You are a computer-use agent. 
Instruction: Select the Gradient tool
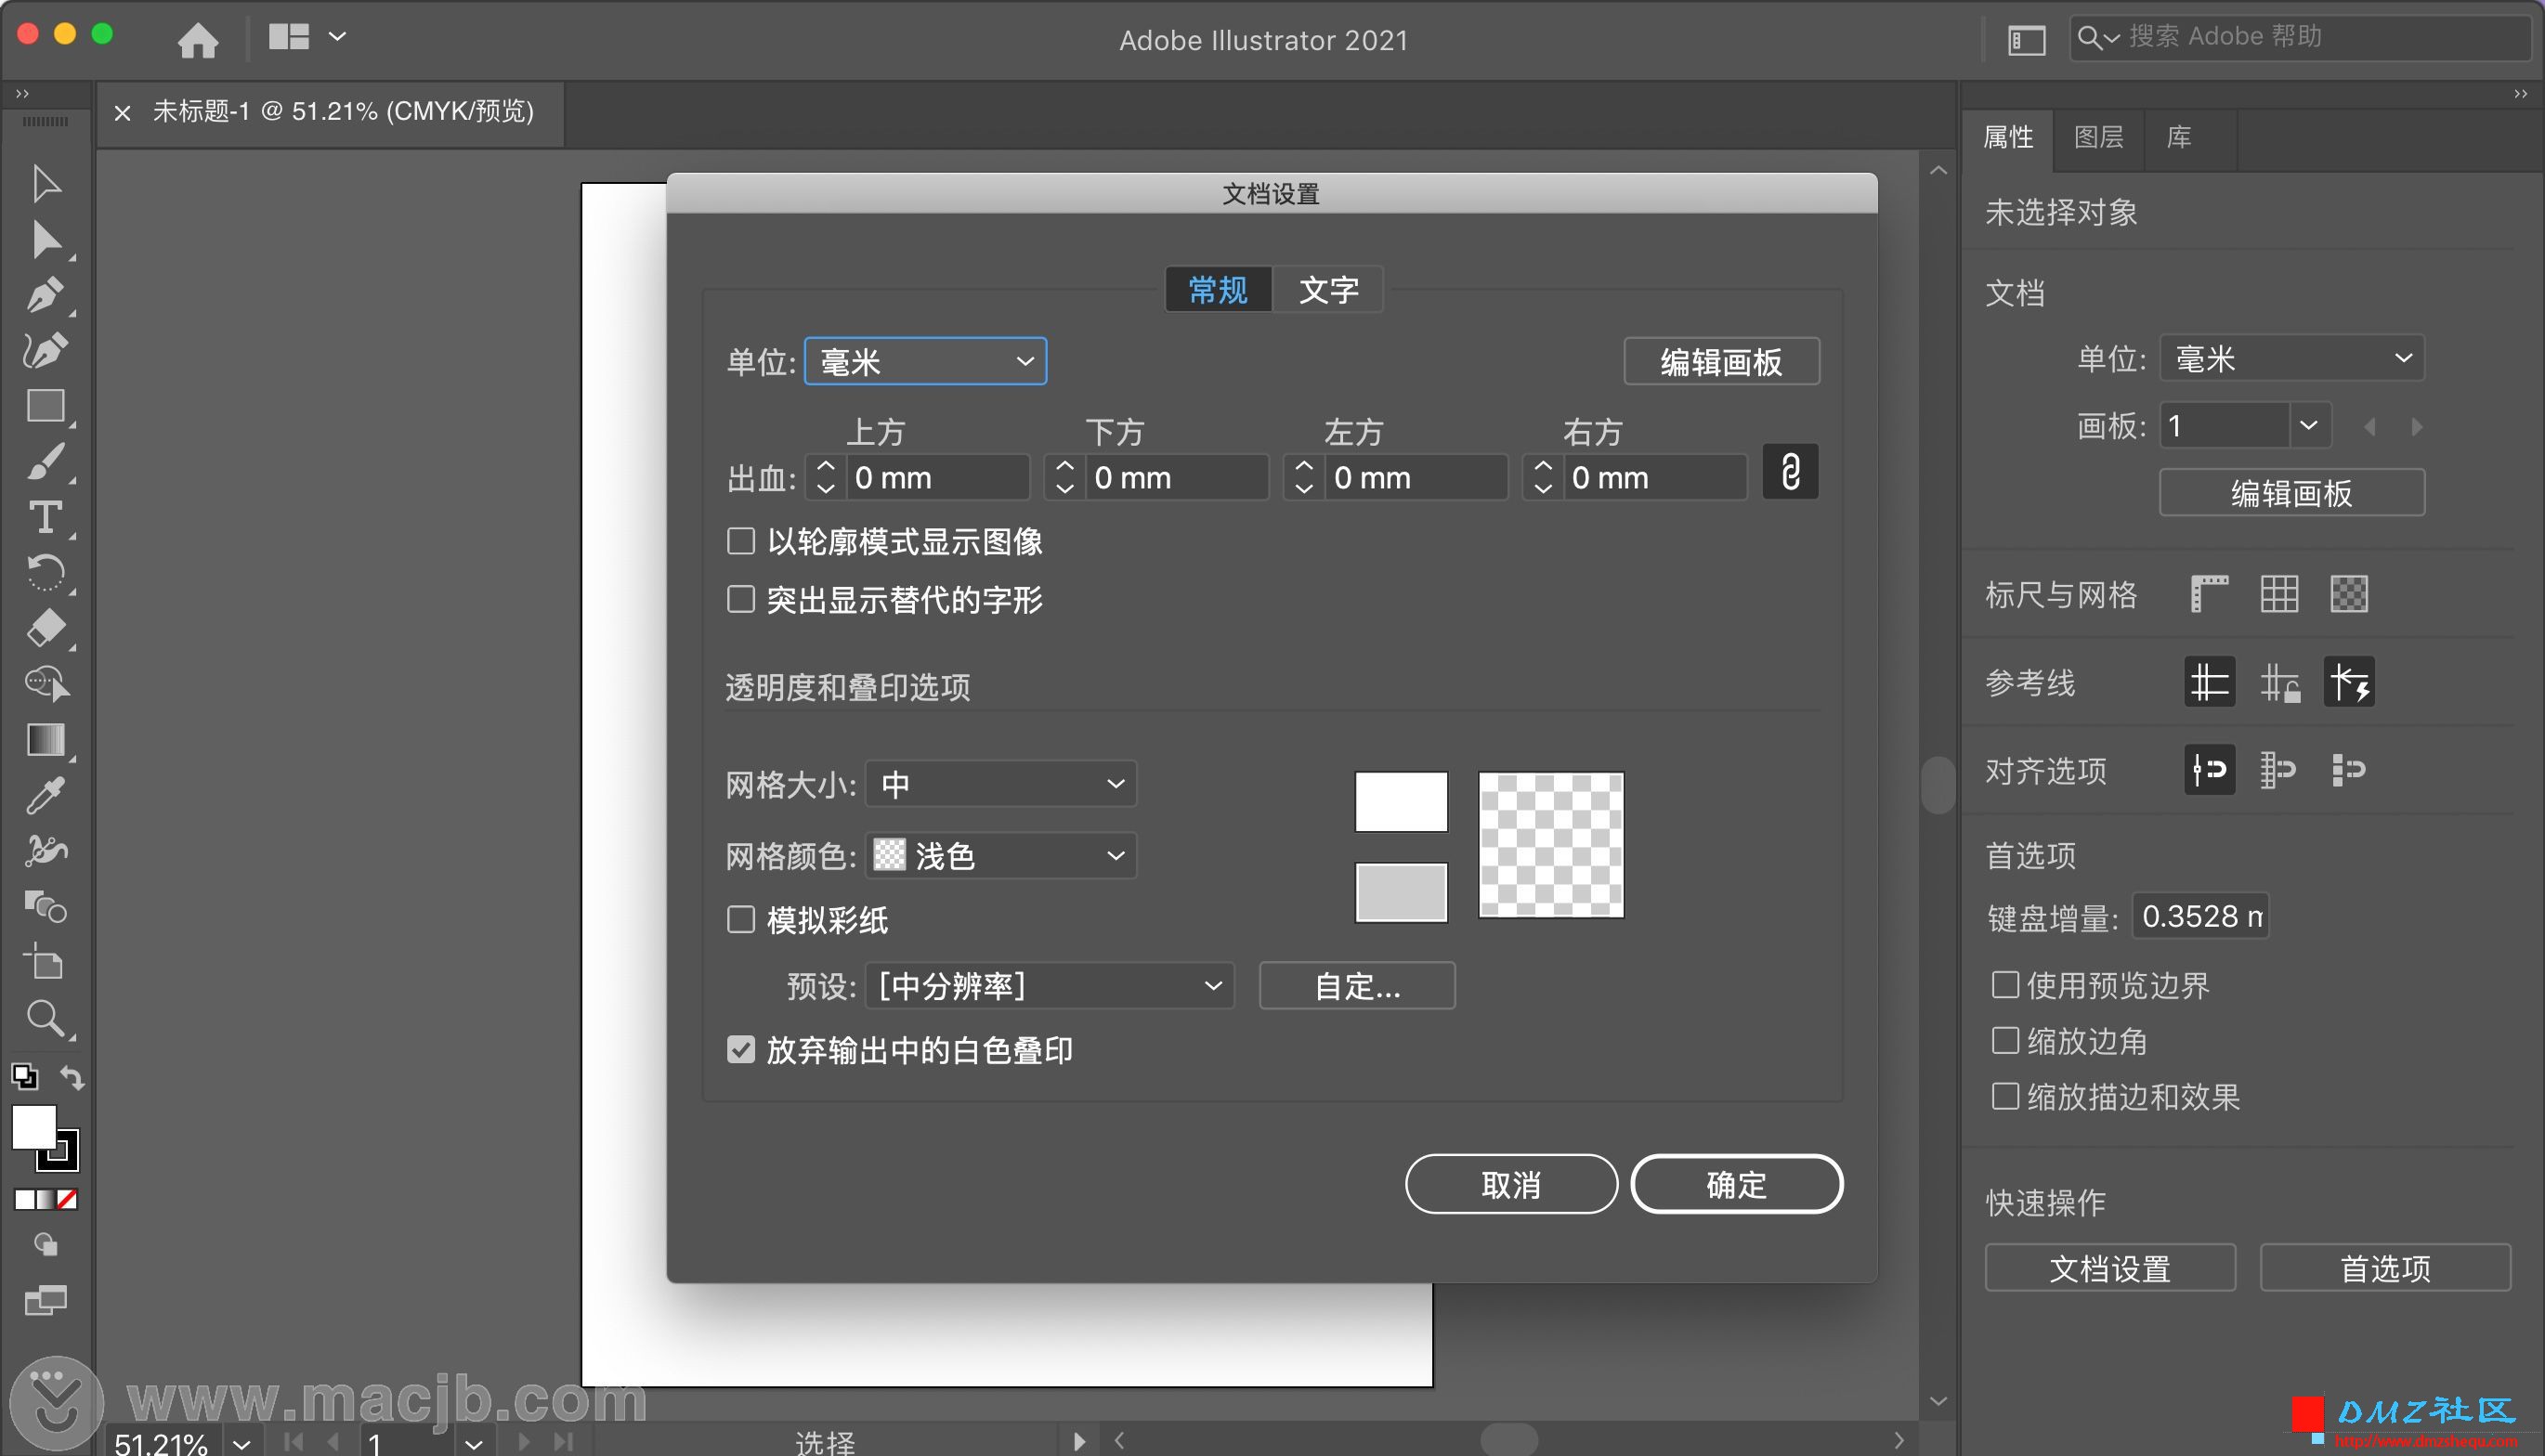pyautogui.click(x=45, y=740)
